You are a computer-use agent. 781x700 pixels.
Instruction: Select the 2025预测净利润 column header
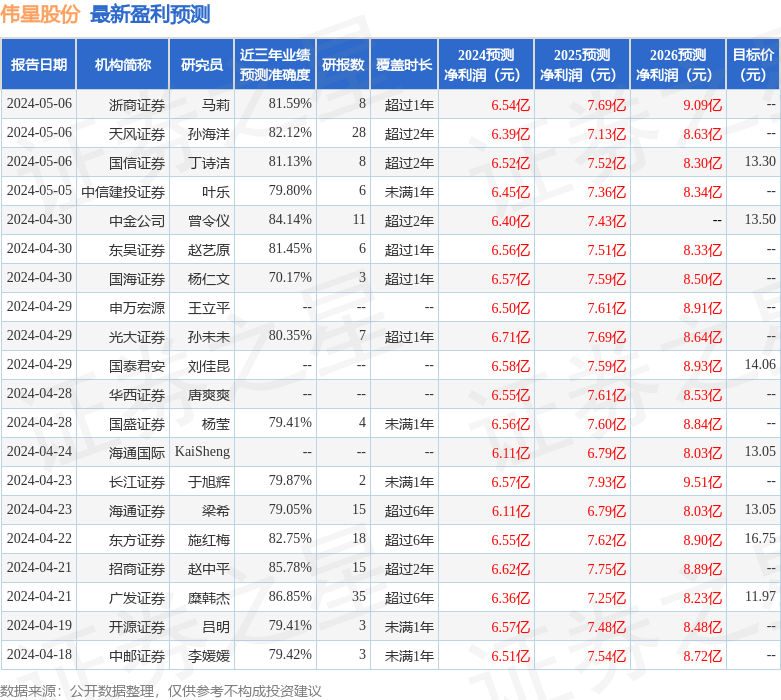[582, 65]
